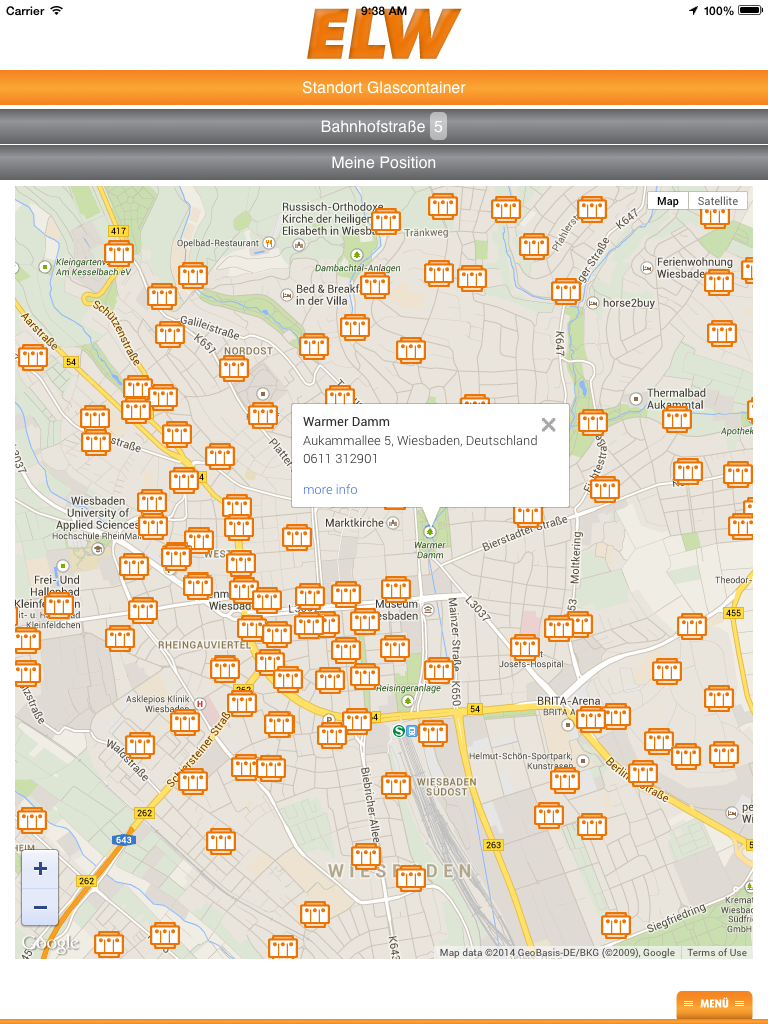Tap the Warmer Damm popup title

[x=346, y=422]
